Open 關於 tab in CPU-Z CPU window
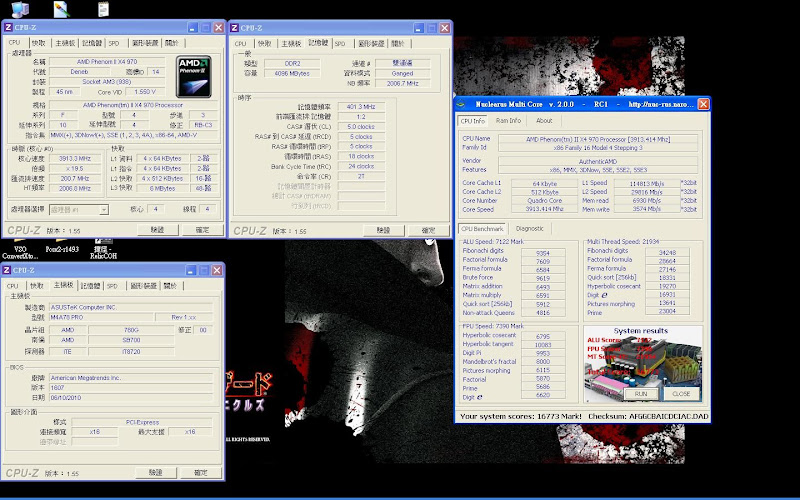This screenshot has width=800, height=500. (x=172, y=43)
